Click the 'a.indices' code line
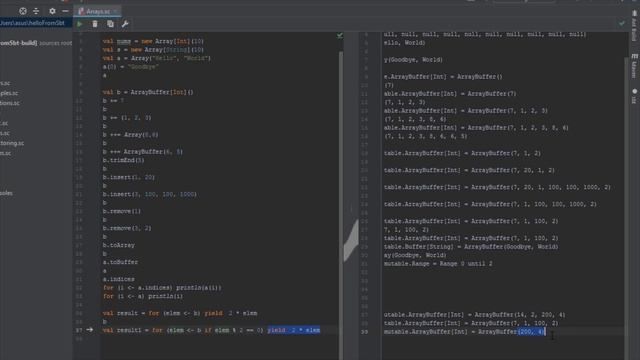This screenshot has height=360, width=640. tap(119, 280)
